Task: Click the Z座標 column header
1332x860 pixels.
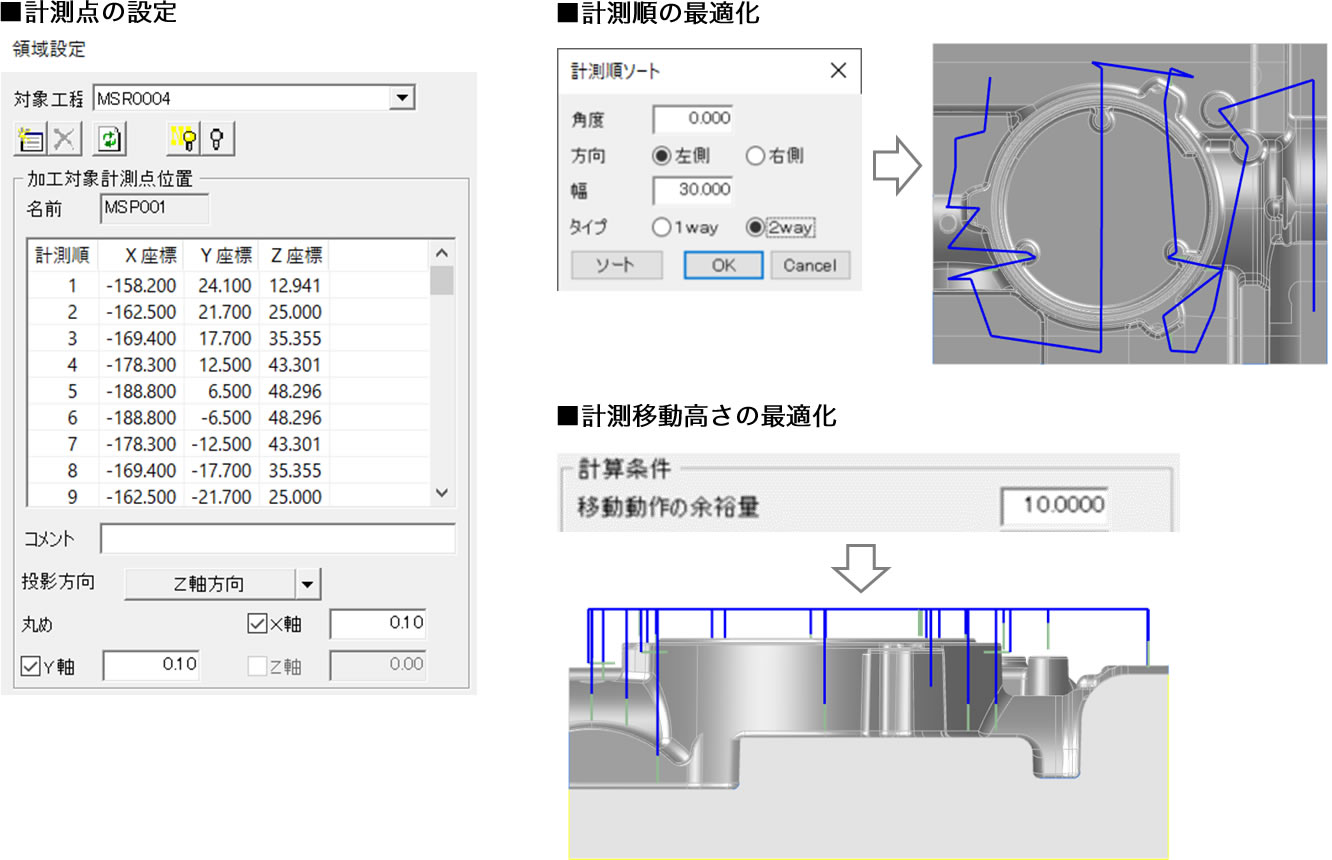Action: (294, 255)
